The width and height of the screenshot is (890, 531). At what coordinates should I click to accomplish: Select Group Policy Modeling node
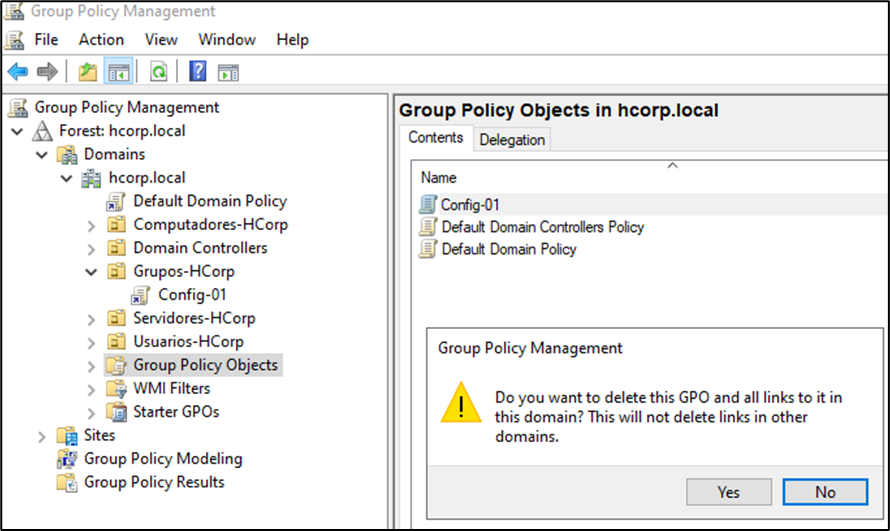pyautogui.click(x=162, y=459)
